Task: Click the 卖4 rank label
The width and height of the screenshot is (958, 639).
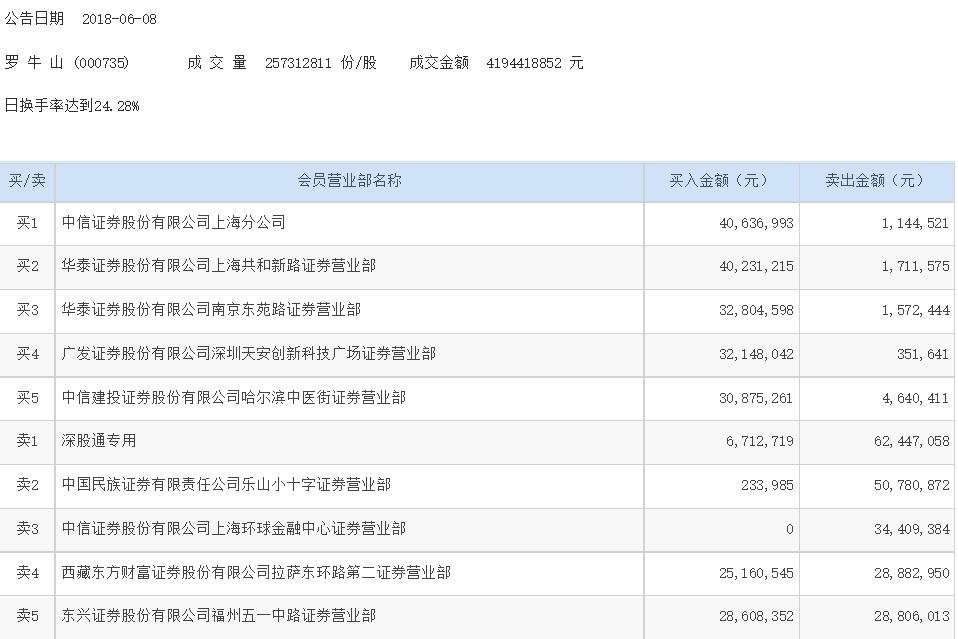Action: pos(27,573)
